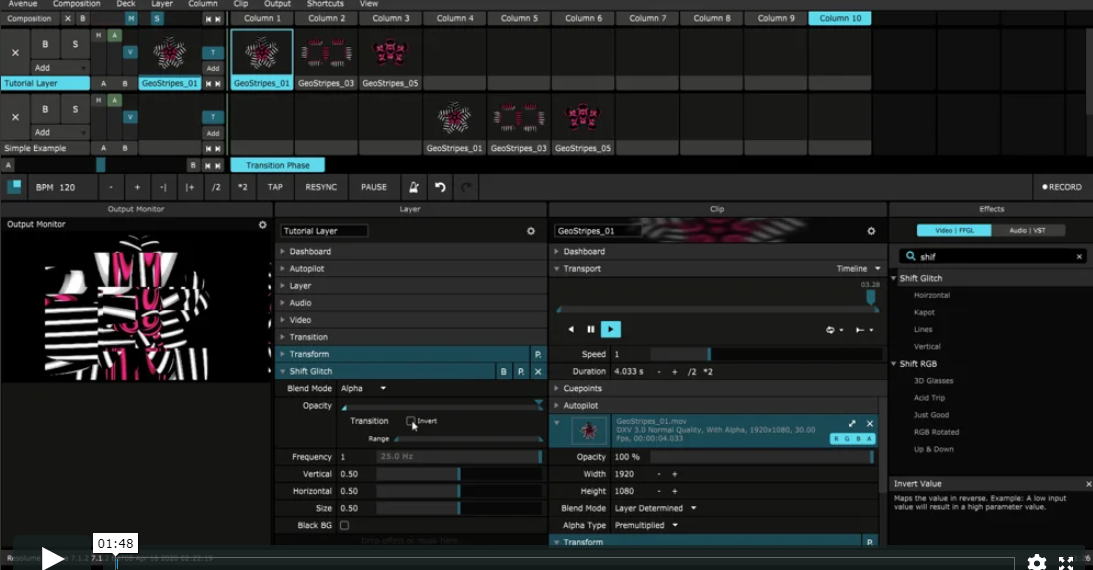
Task: Open the Shift Glitch Blend Mode dropdown
Action: (363, 388)
